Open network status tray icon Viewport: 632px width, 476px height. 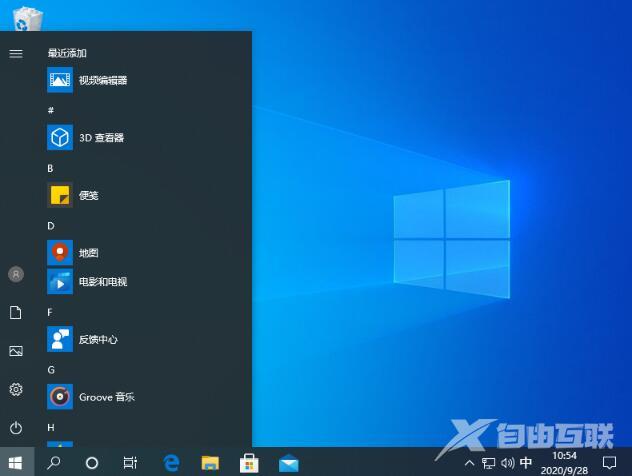(x=489, y=463)
